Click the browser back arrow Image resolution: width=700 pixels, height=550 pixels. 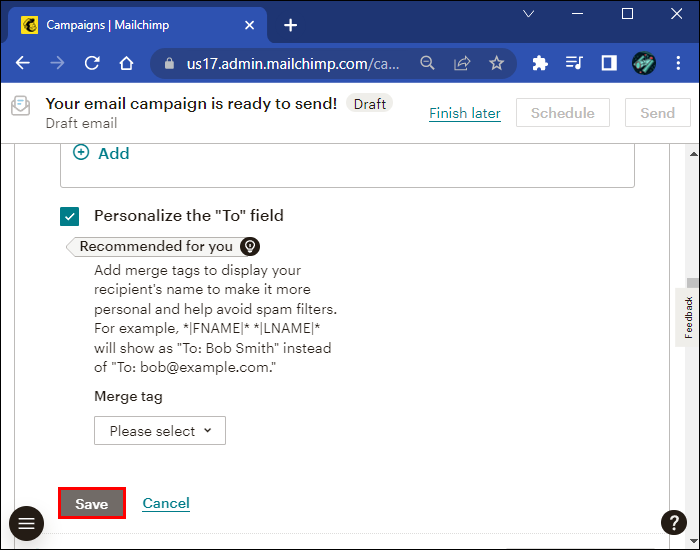(x=22, y=63)
